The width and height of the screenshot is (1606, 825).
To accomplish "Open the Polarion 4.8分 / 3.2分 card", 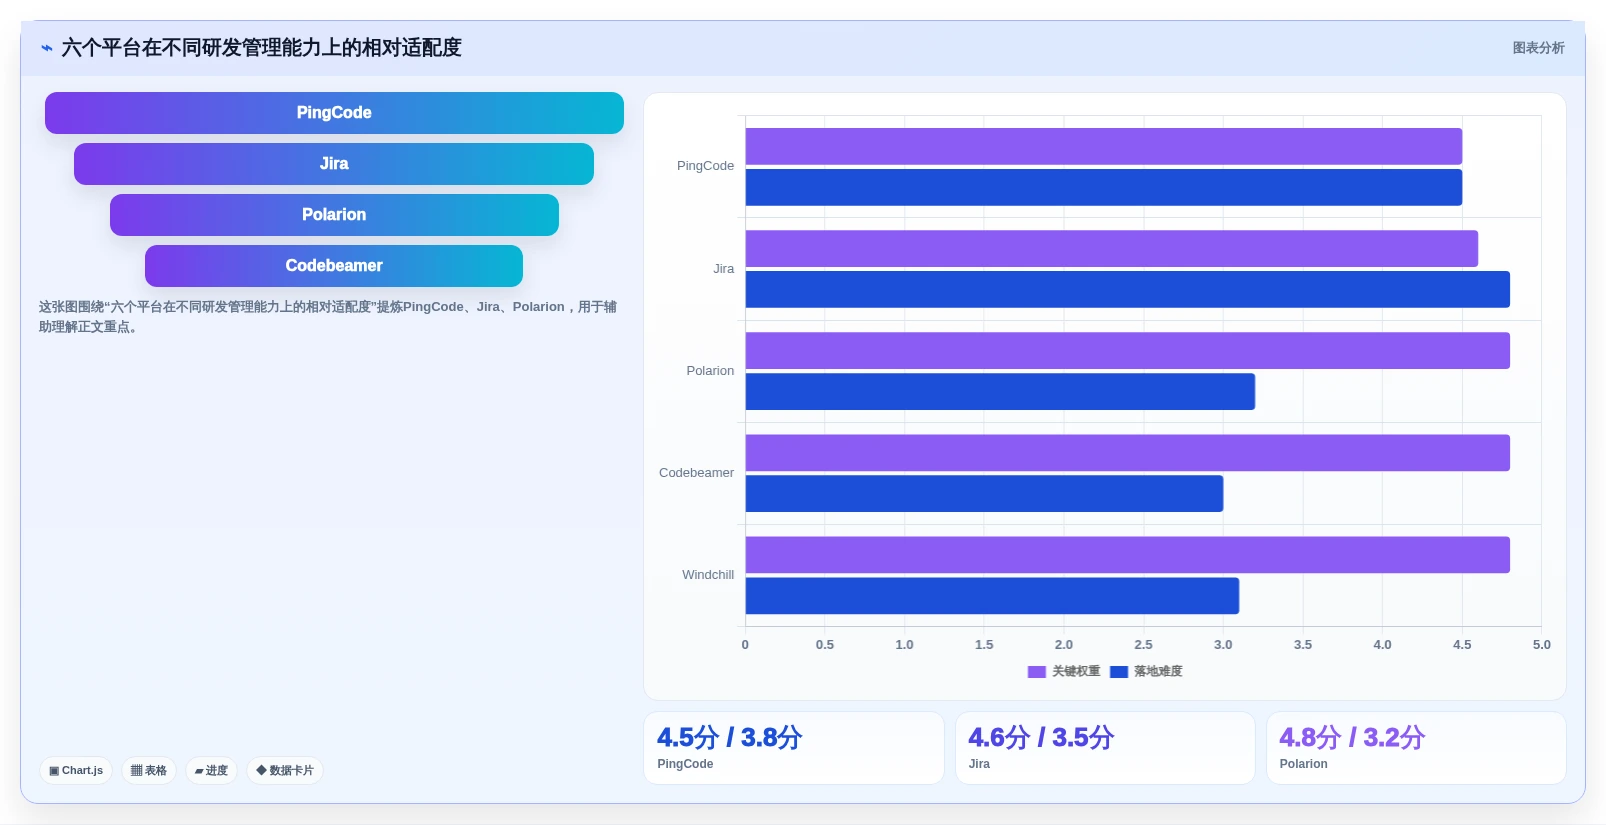I will 1416,748.
